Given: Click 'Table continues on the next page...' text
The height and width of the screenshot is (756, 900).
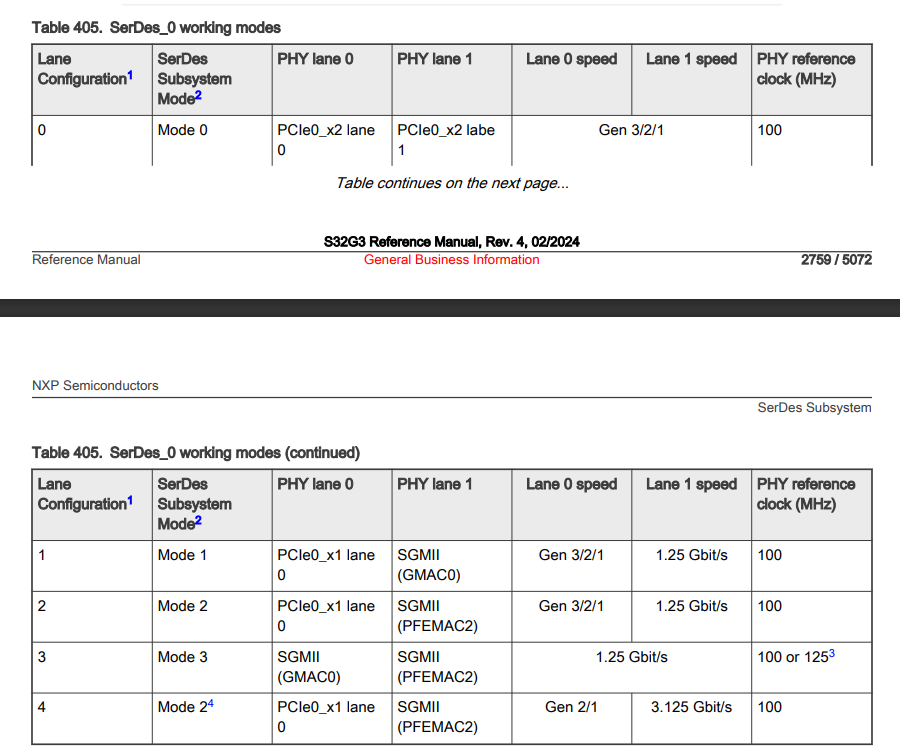Looking at the screenshot, I should pos(452,183).
